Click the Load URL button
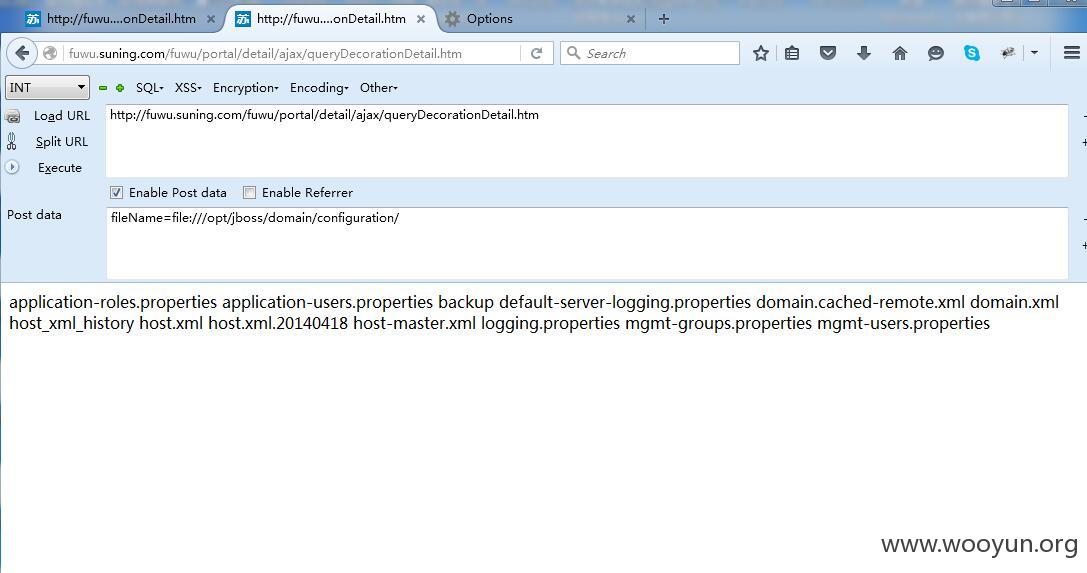The width and height of the screenshot is (1087, 573). coord(62,116)
